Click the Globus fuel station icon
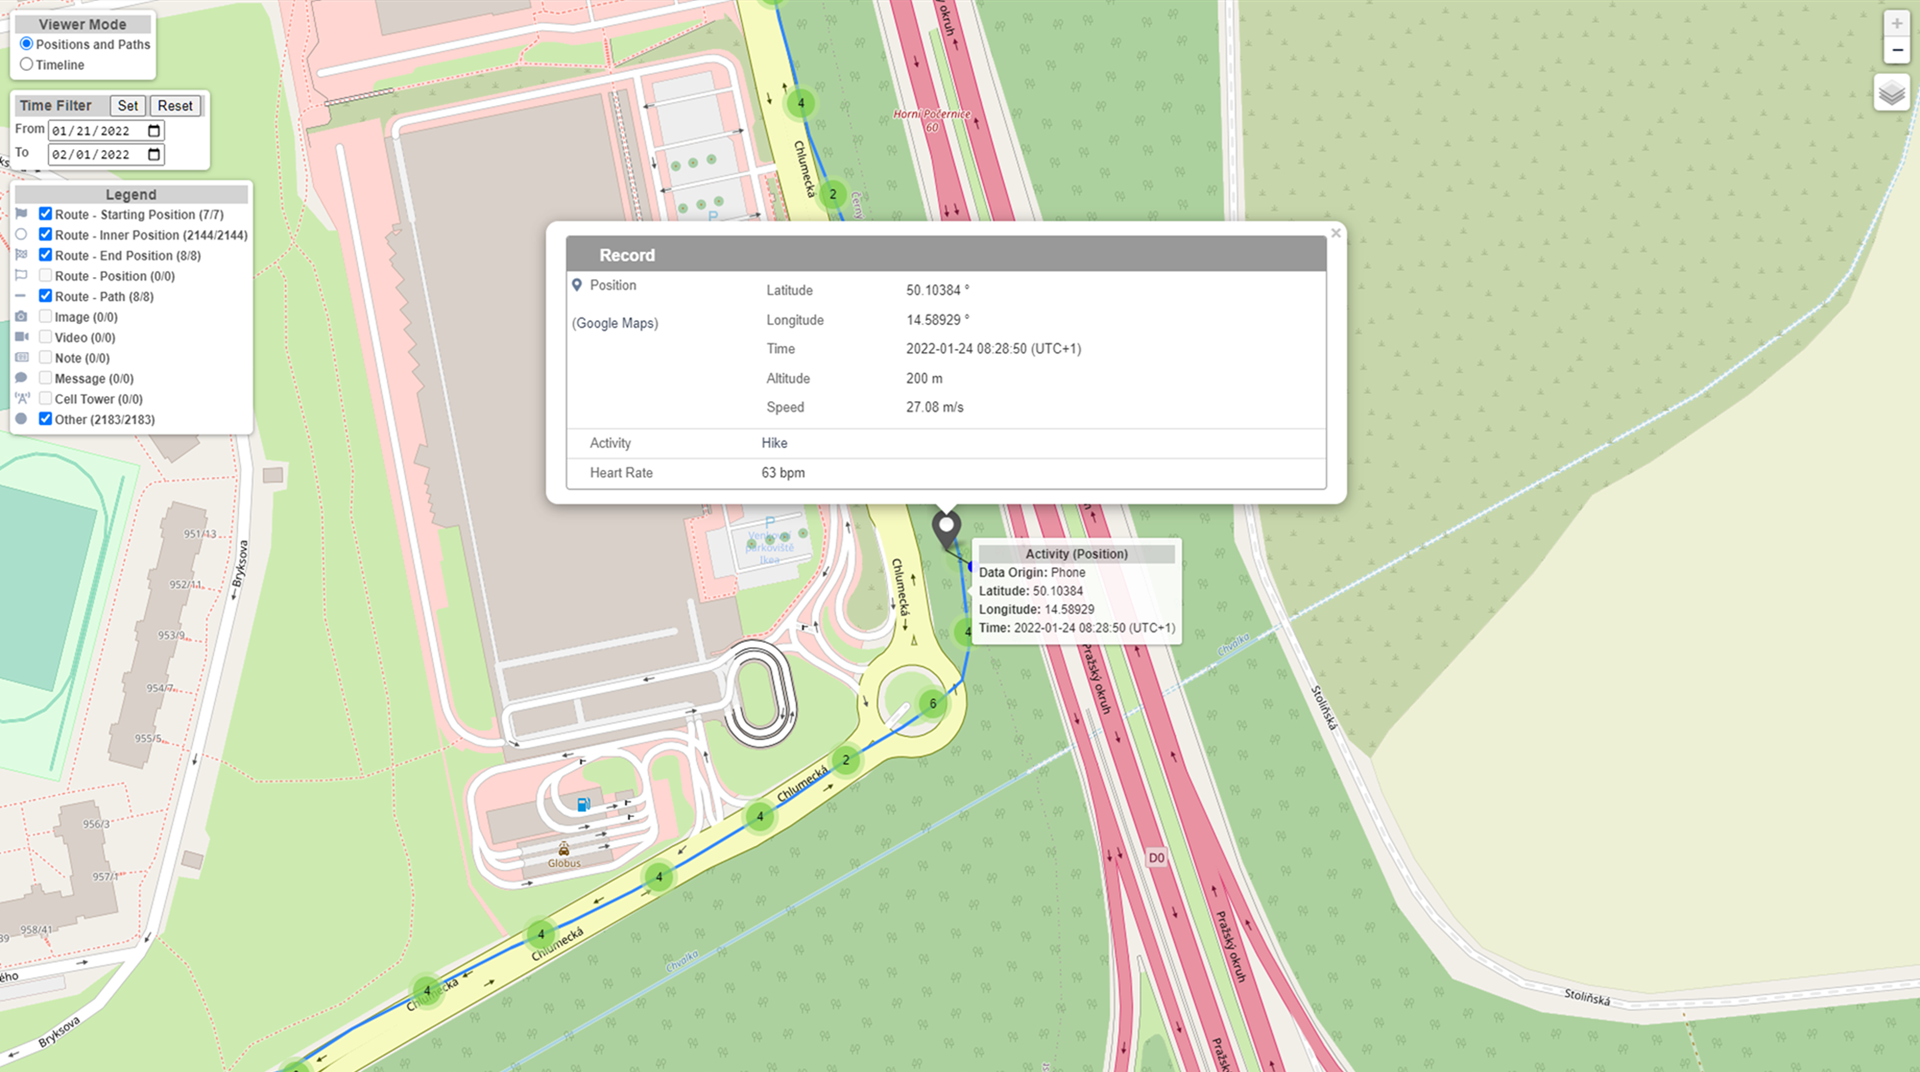The image size is (1920, 1072). 583,804
